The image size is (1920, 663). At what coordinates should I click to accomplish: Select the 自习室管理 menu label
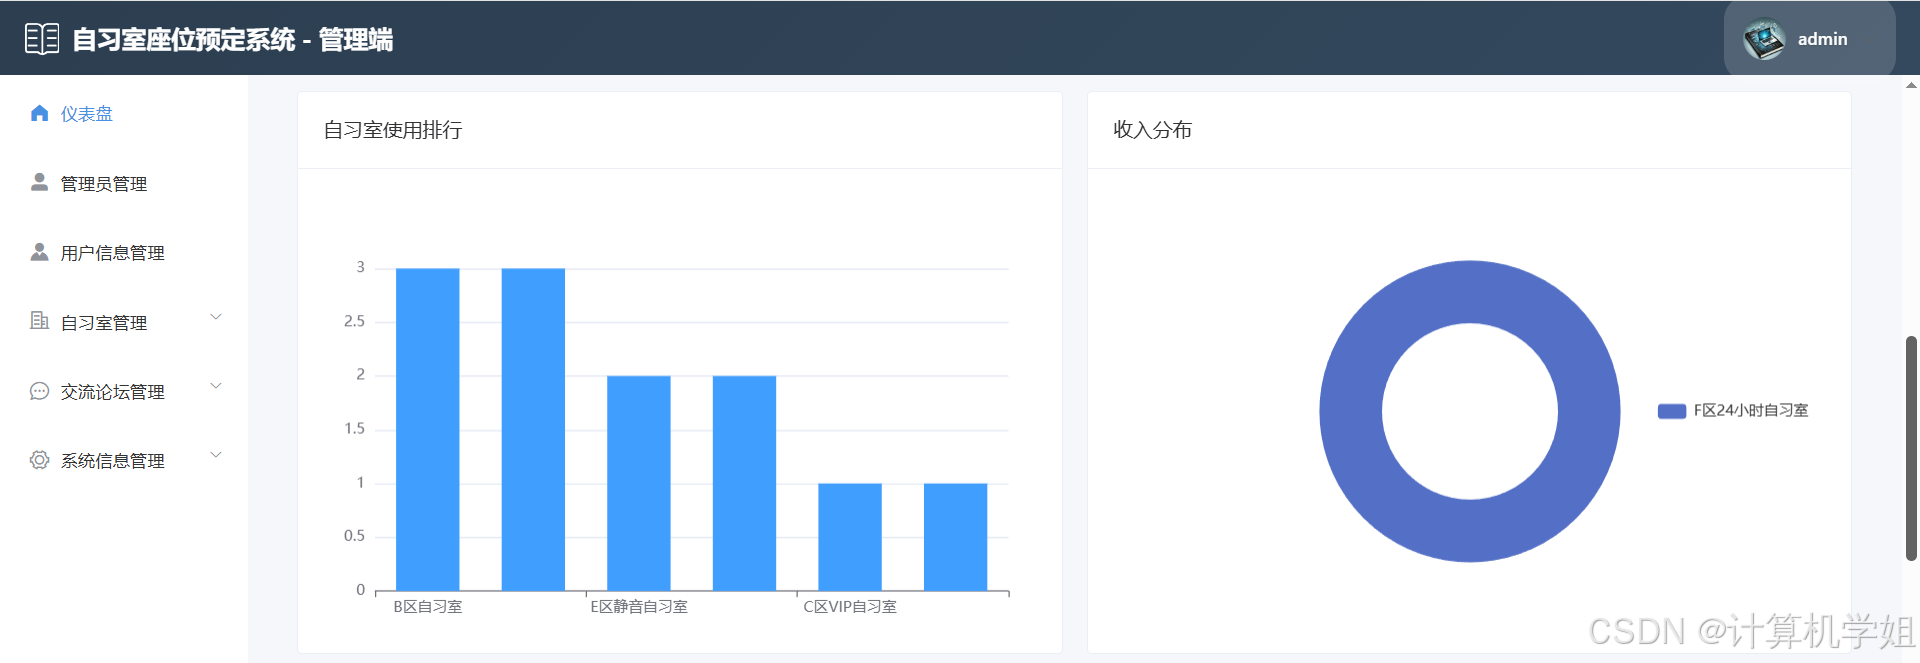pyautogui.click(x=104, y=323)
